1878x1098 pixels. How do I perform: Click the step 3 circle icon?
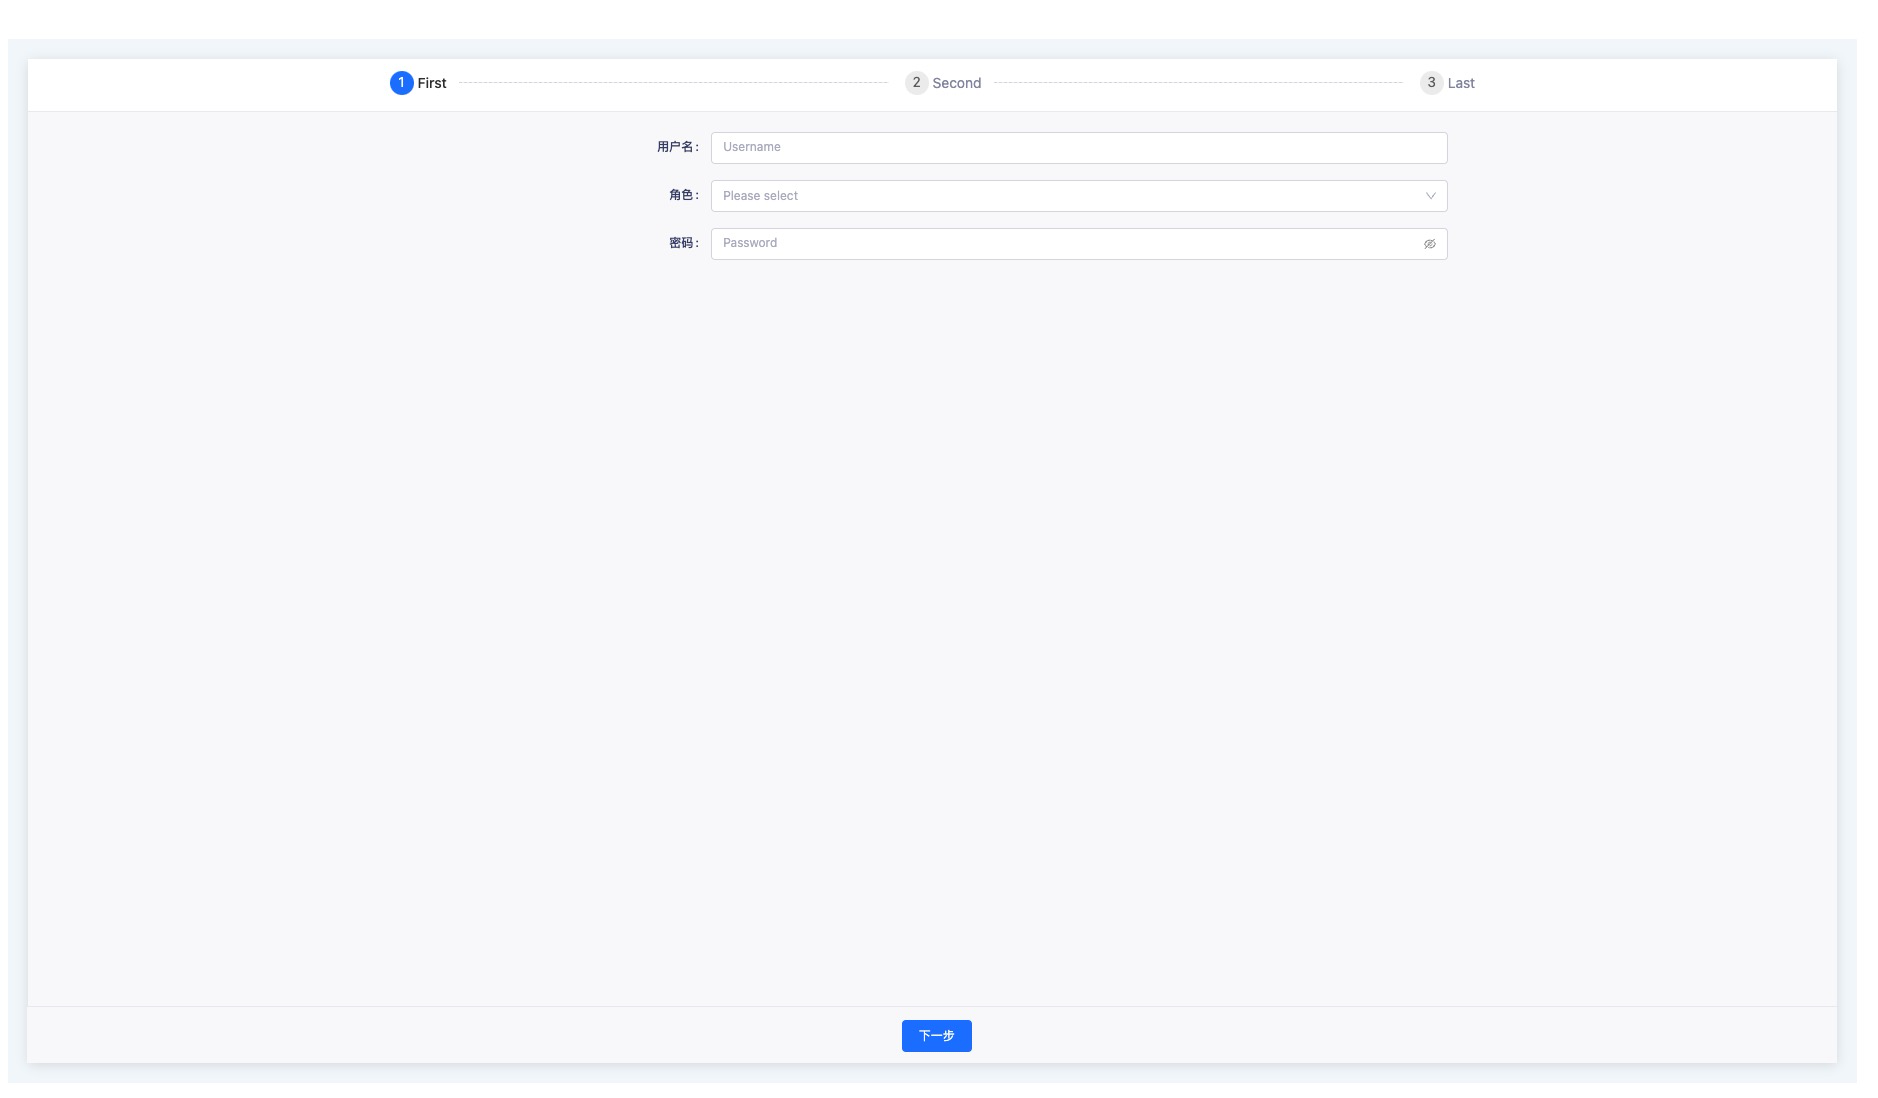[x=1431, y=83]
